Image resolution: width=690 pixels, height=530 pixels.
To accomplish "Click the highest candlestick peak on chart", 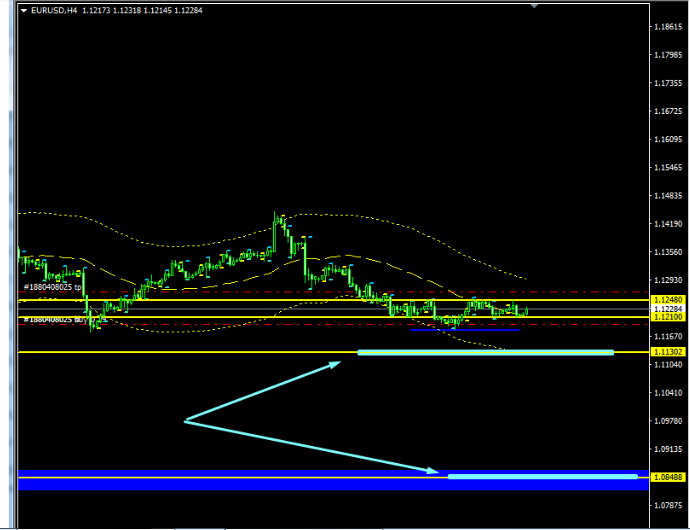I will (x=277, y=214).
